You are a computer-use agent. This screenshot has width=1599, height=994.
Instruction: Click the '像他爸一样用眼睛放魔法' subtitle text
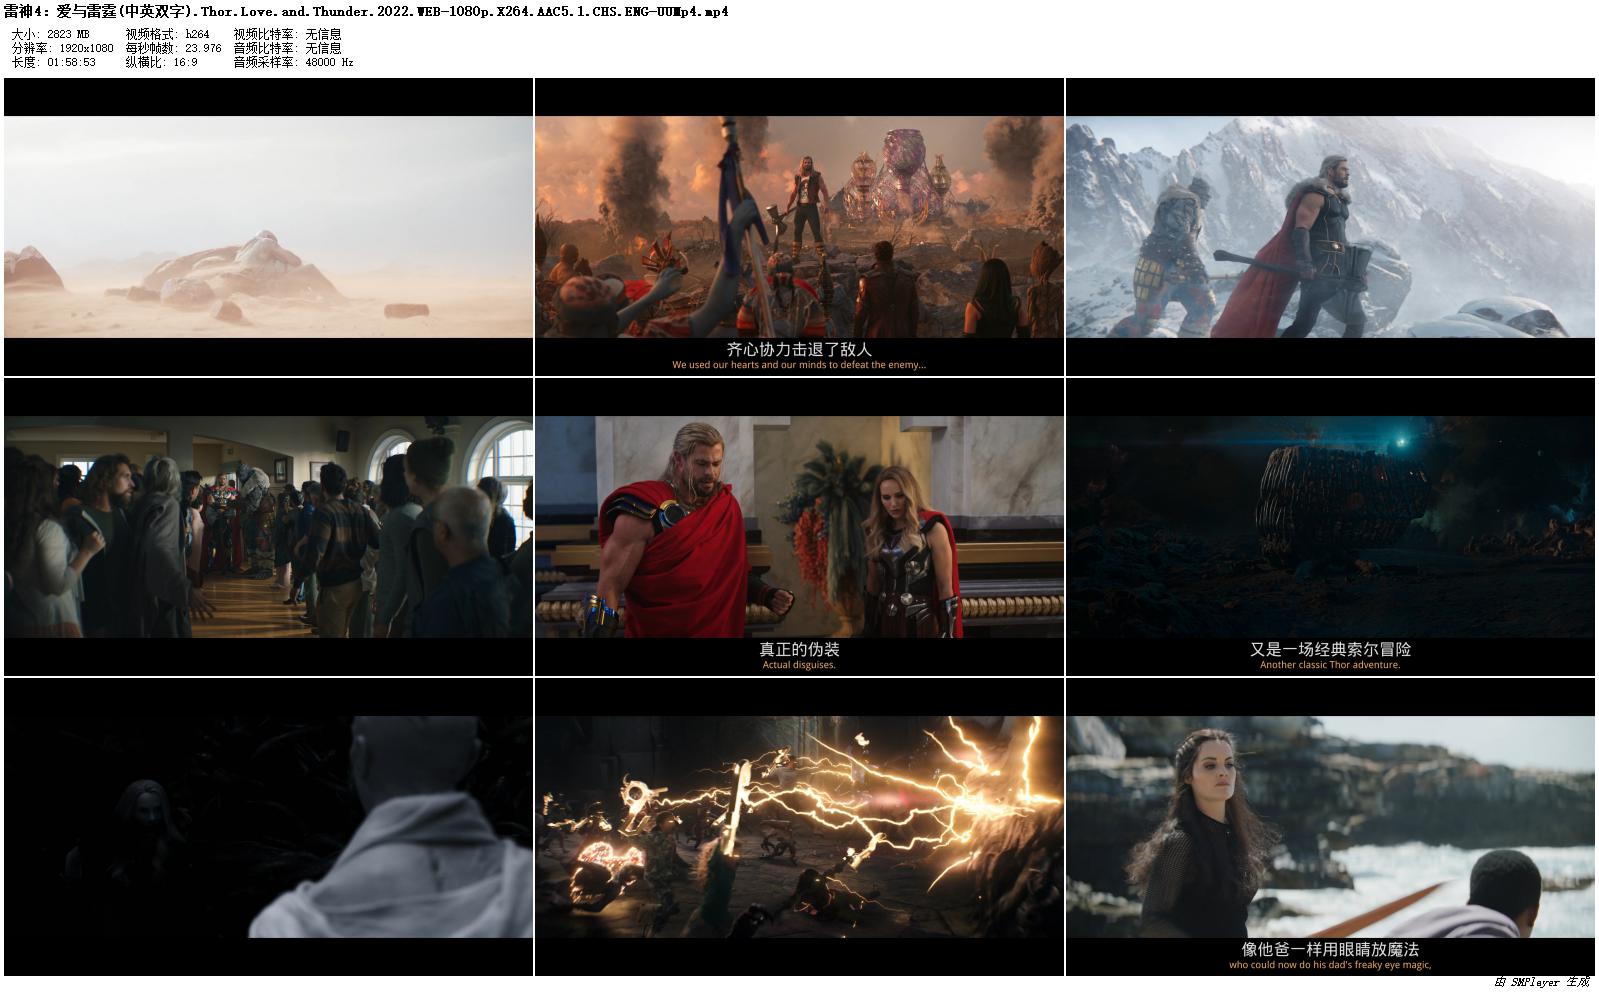coord(1330,949)
